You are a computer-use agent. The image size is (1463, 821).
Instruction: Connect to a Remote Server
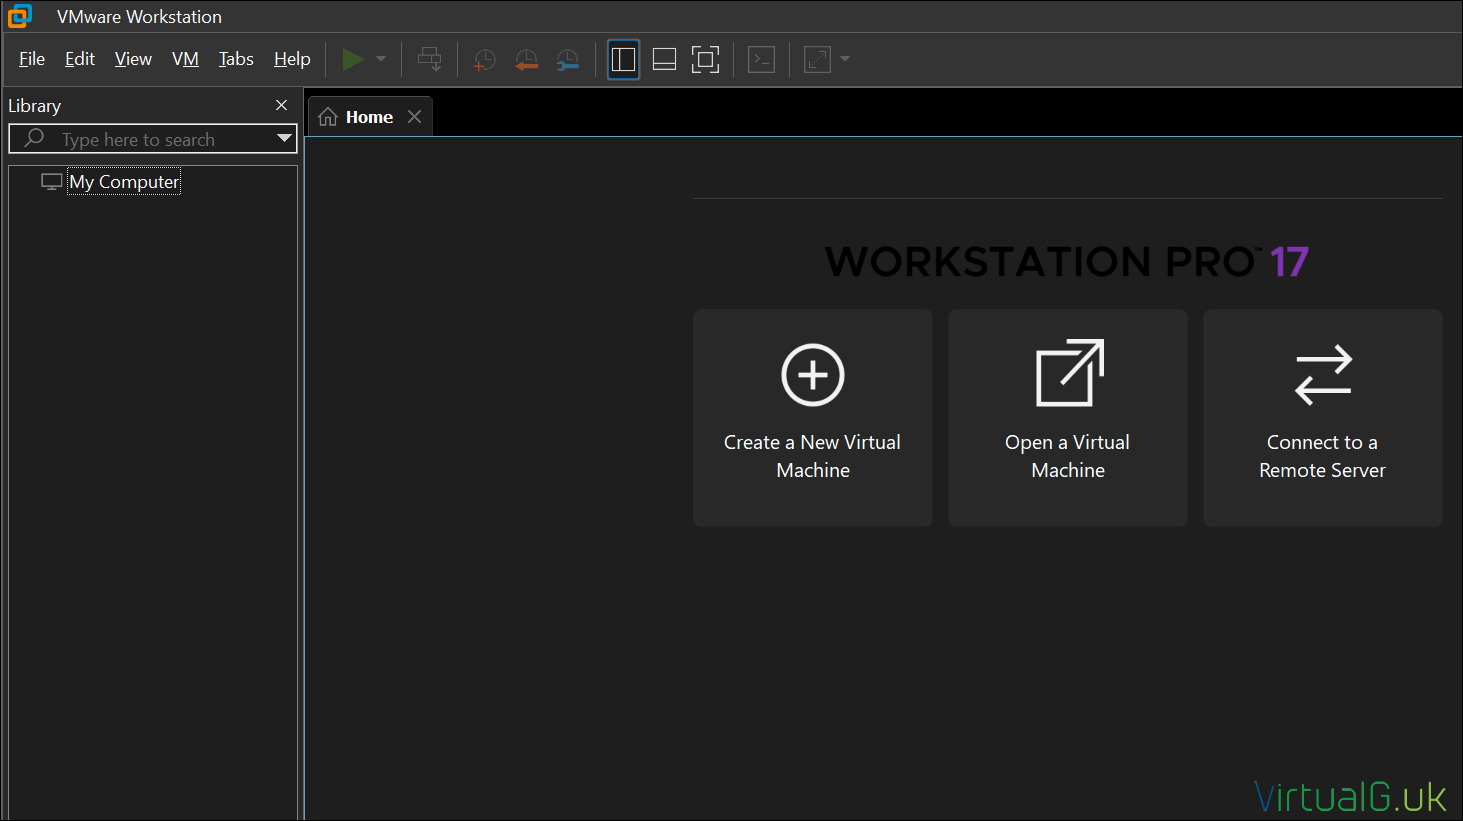click(1322, 417)
